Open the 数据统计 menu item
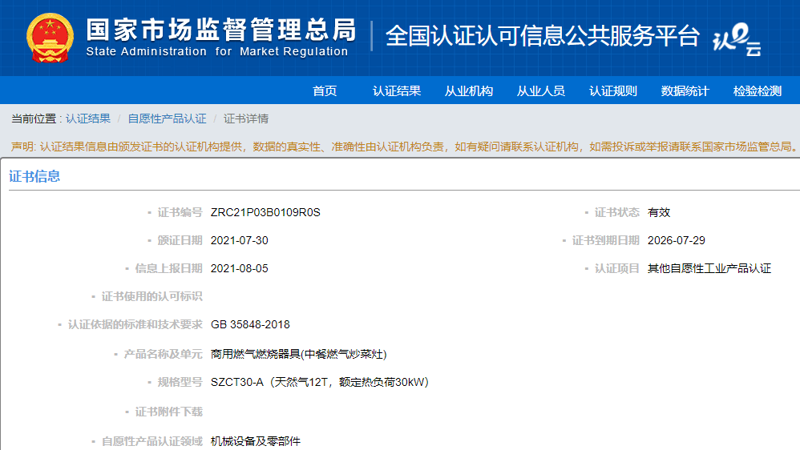Screen dimensions: 800x450 pyautogui.click(x=685, y=91)
